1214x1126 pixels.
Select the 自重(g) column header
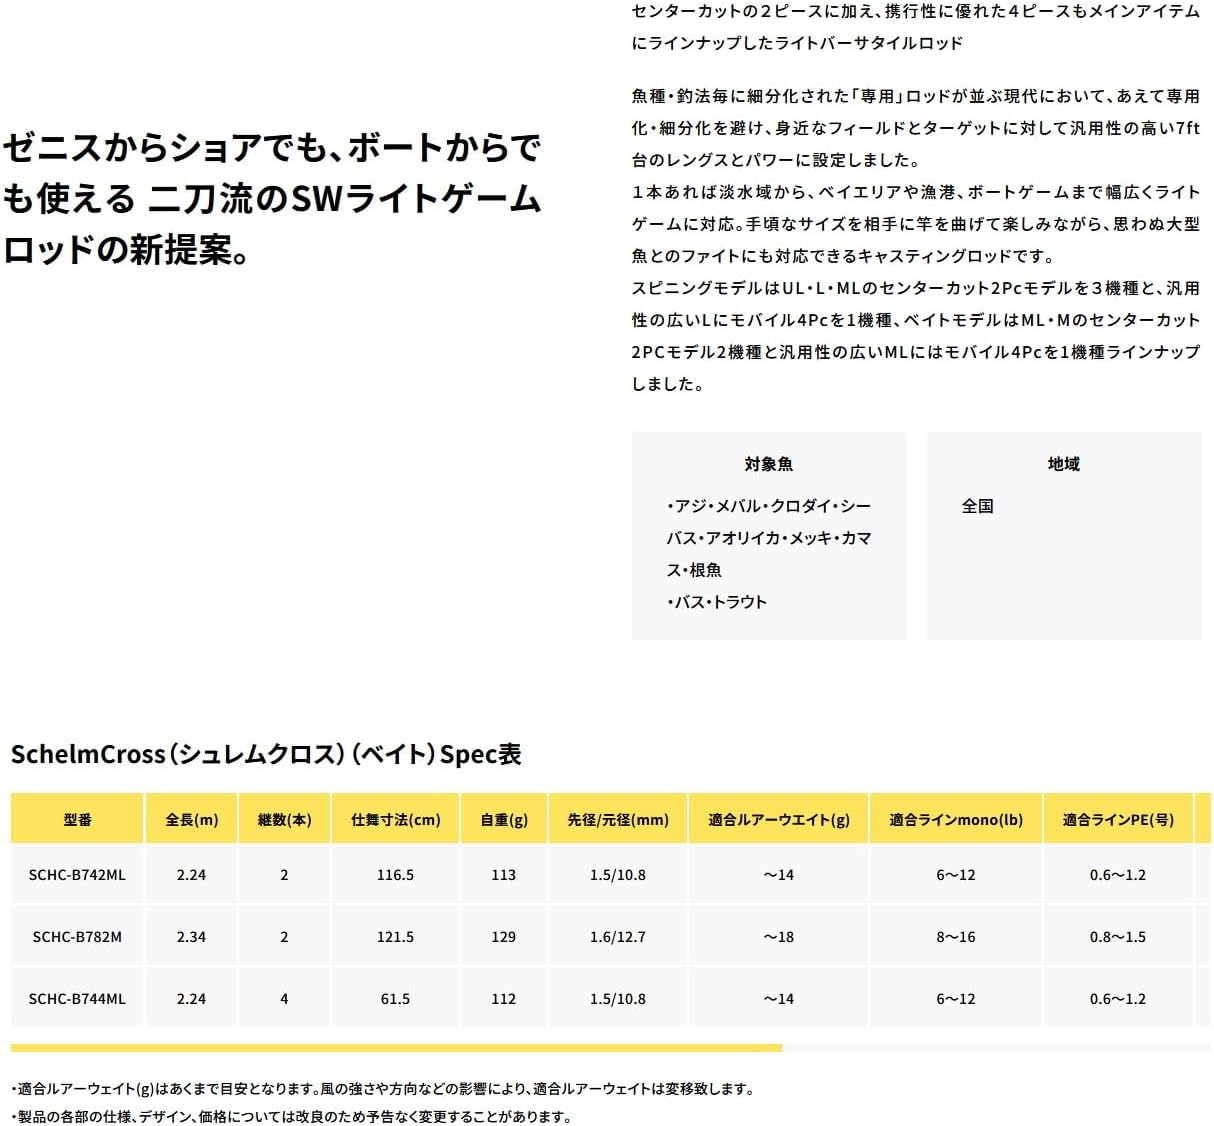pyautogui.click(x=504, y=819)
